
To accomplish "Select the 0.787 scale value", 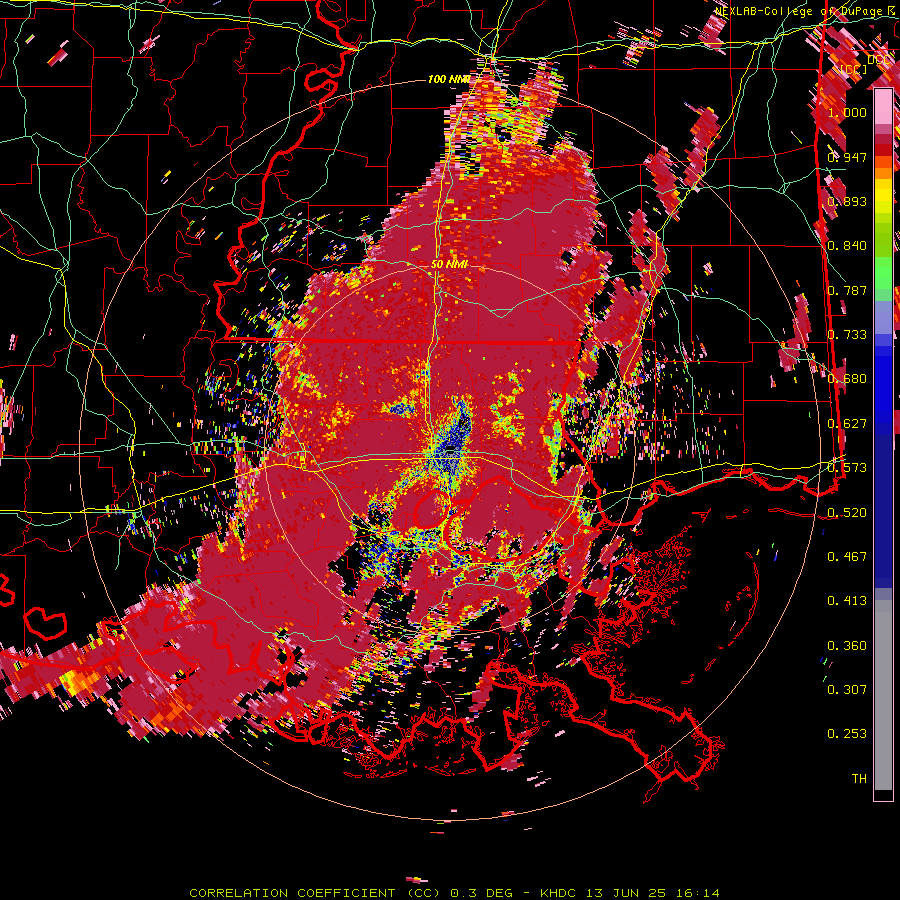I will point(847,290).
